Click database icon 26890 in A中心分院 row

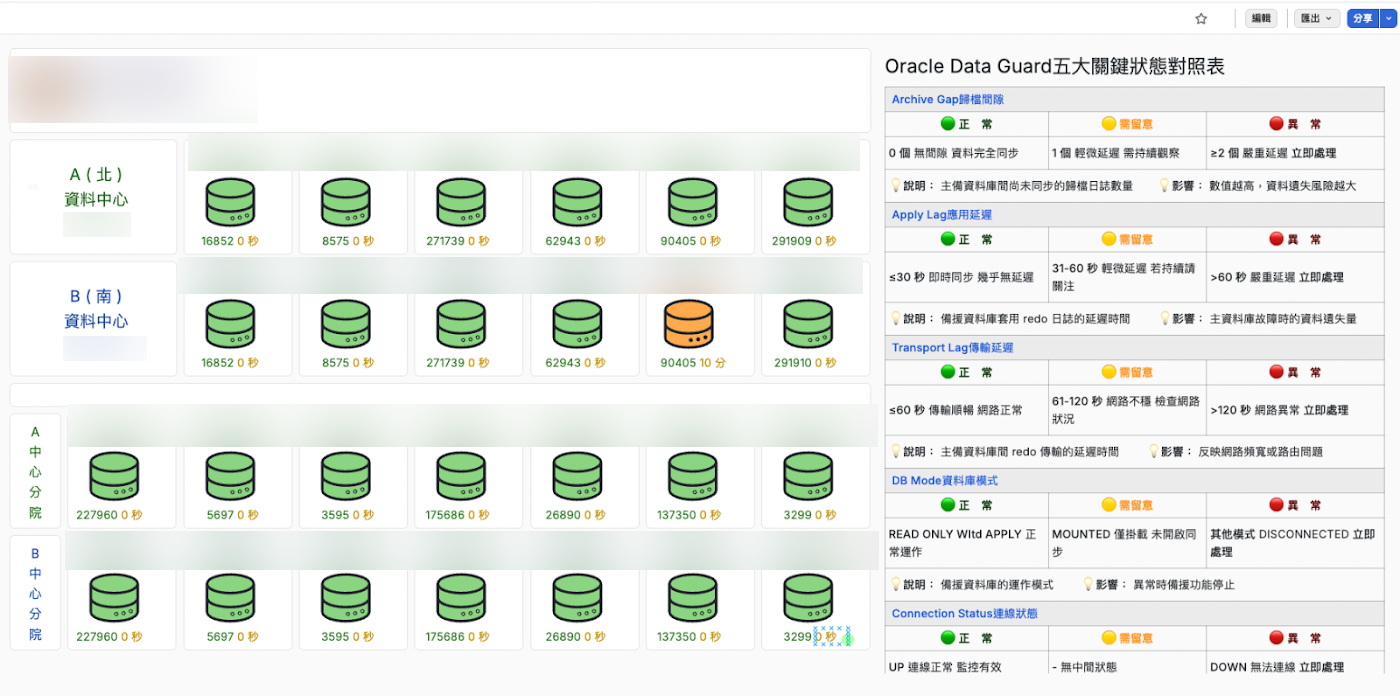click(x=577, y=477)
